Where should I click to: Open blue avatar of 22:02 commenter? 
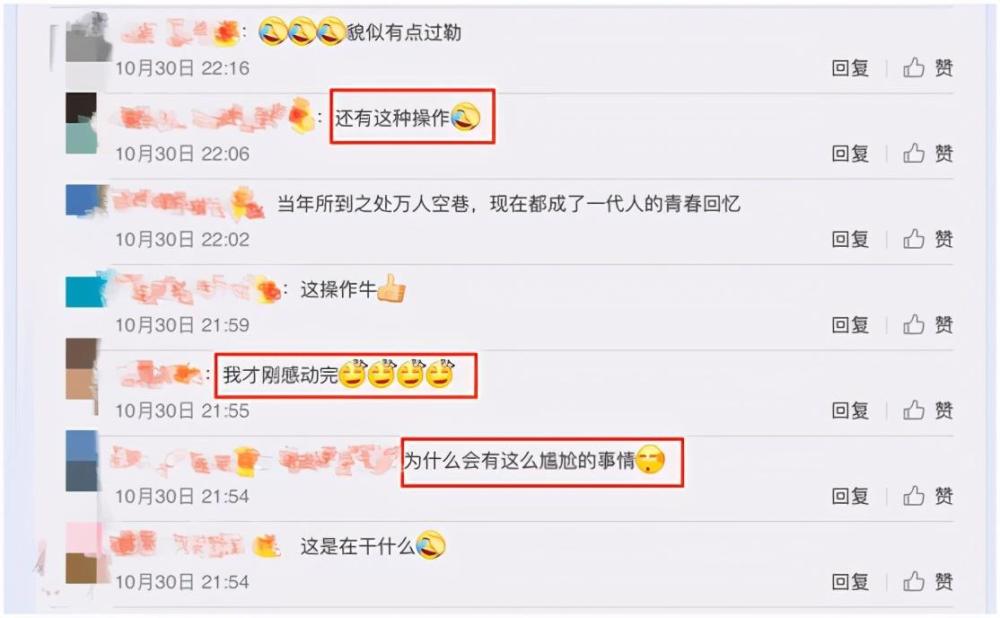point(83,200)
